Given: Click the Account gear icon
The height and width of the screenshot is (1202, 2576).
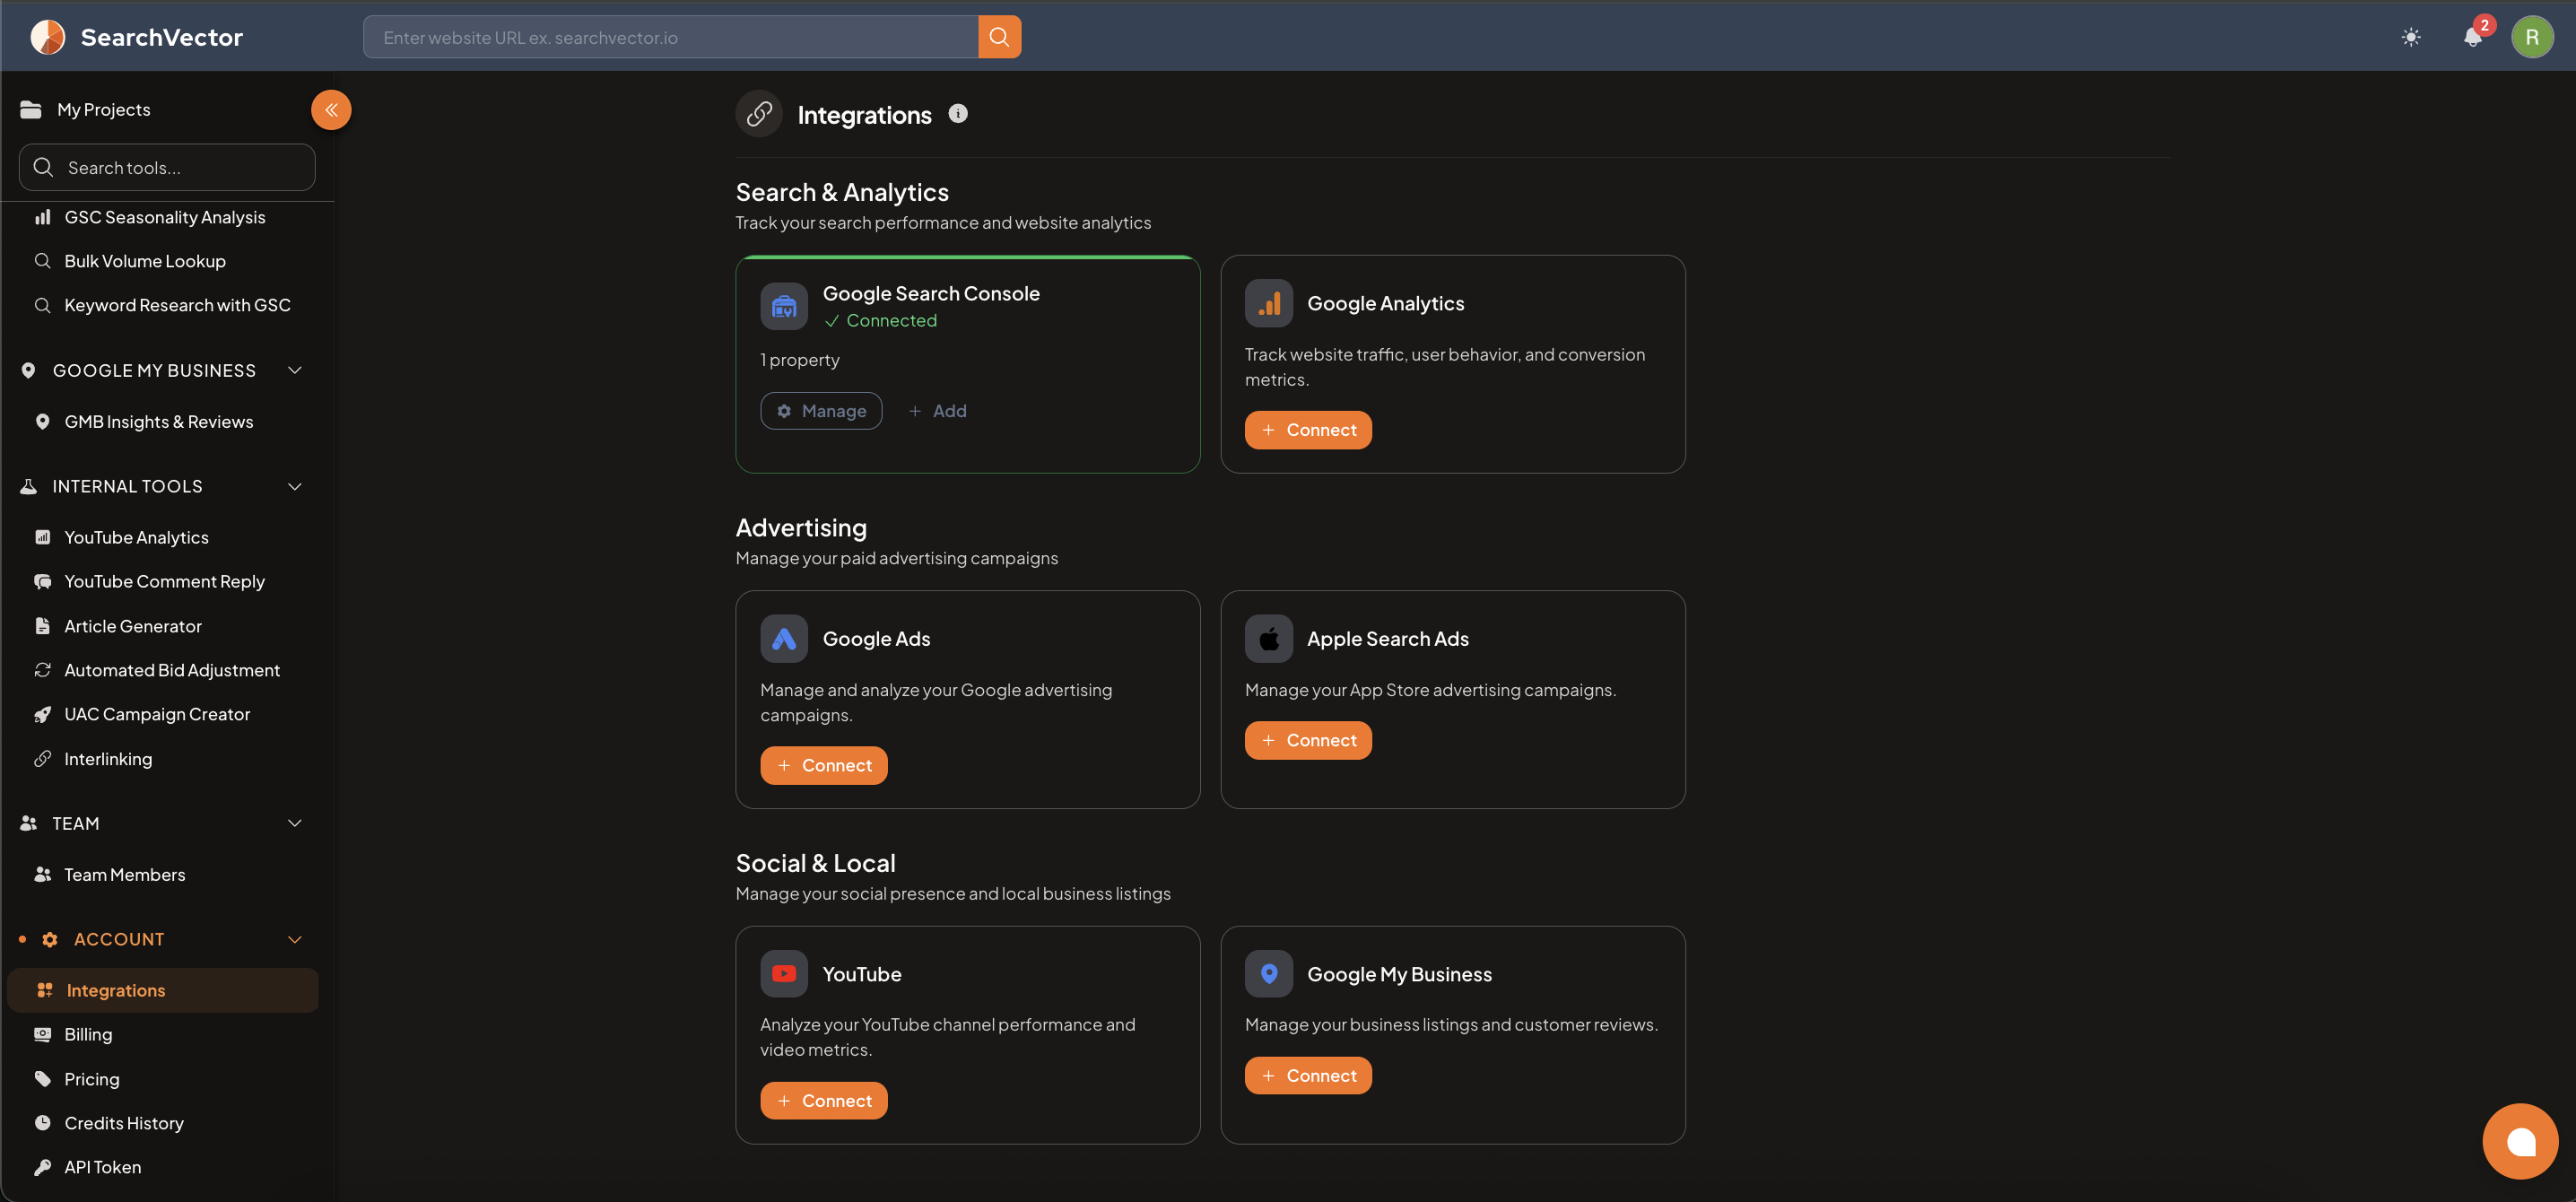Looking at the screenshot, I should [x=50, y=939].
